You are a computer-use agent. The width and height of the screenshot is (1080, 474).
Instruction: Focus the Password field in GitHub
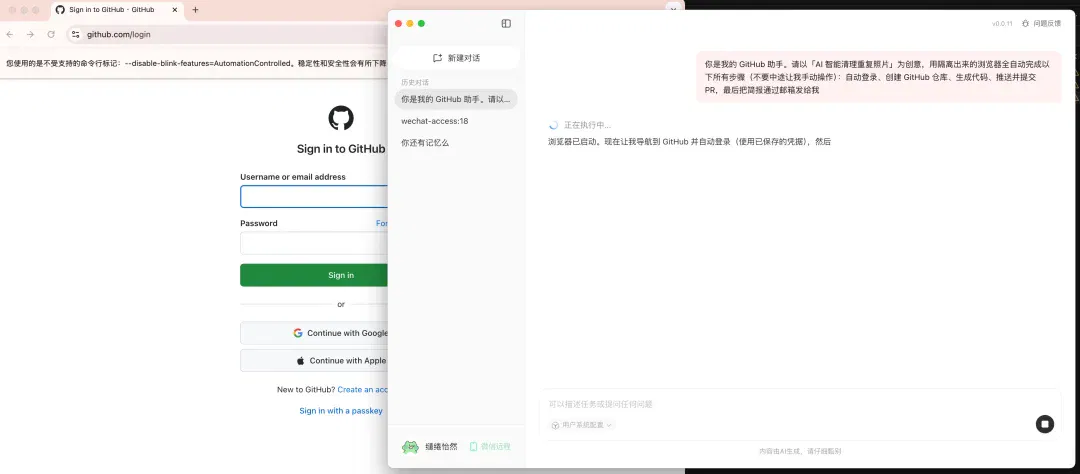pyautogui.click(x=314, y=243)
